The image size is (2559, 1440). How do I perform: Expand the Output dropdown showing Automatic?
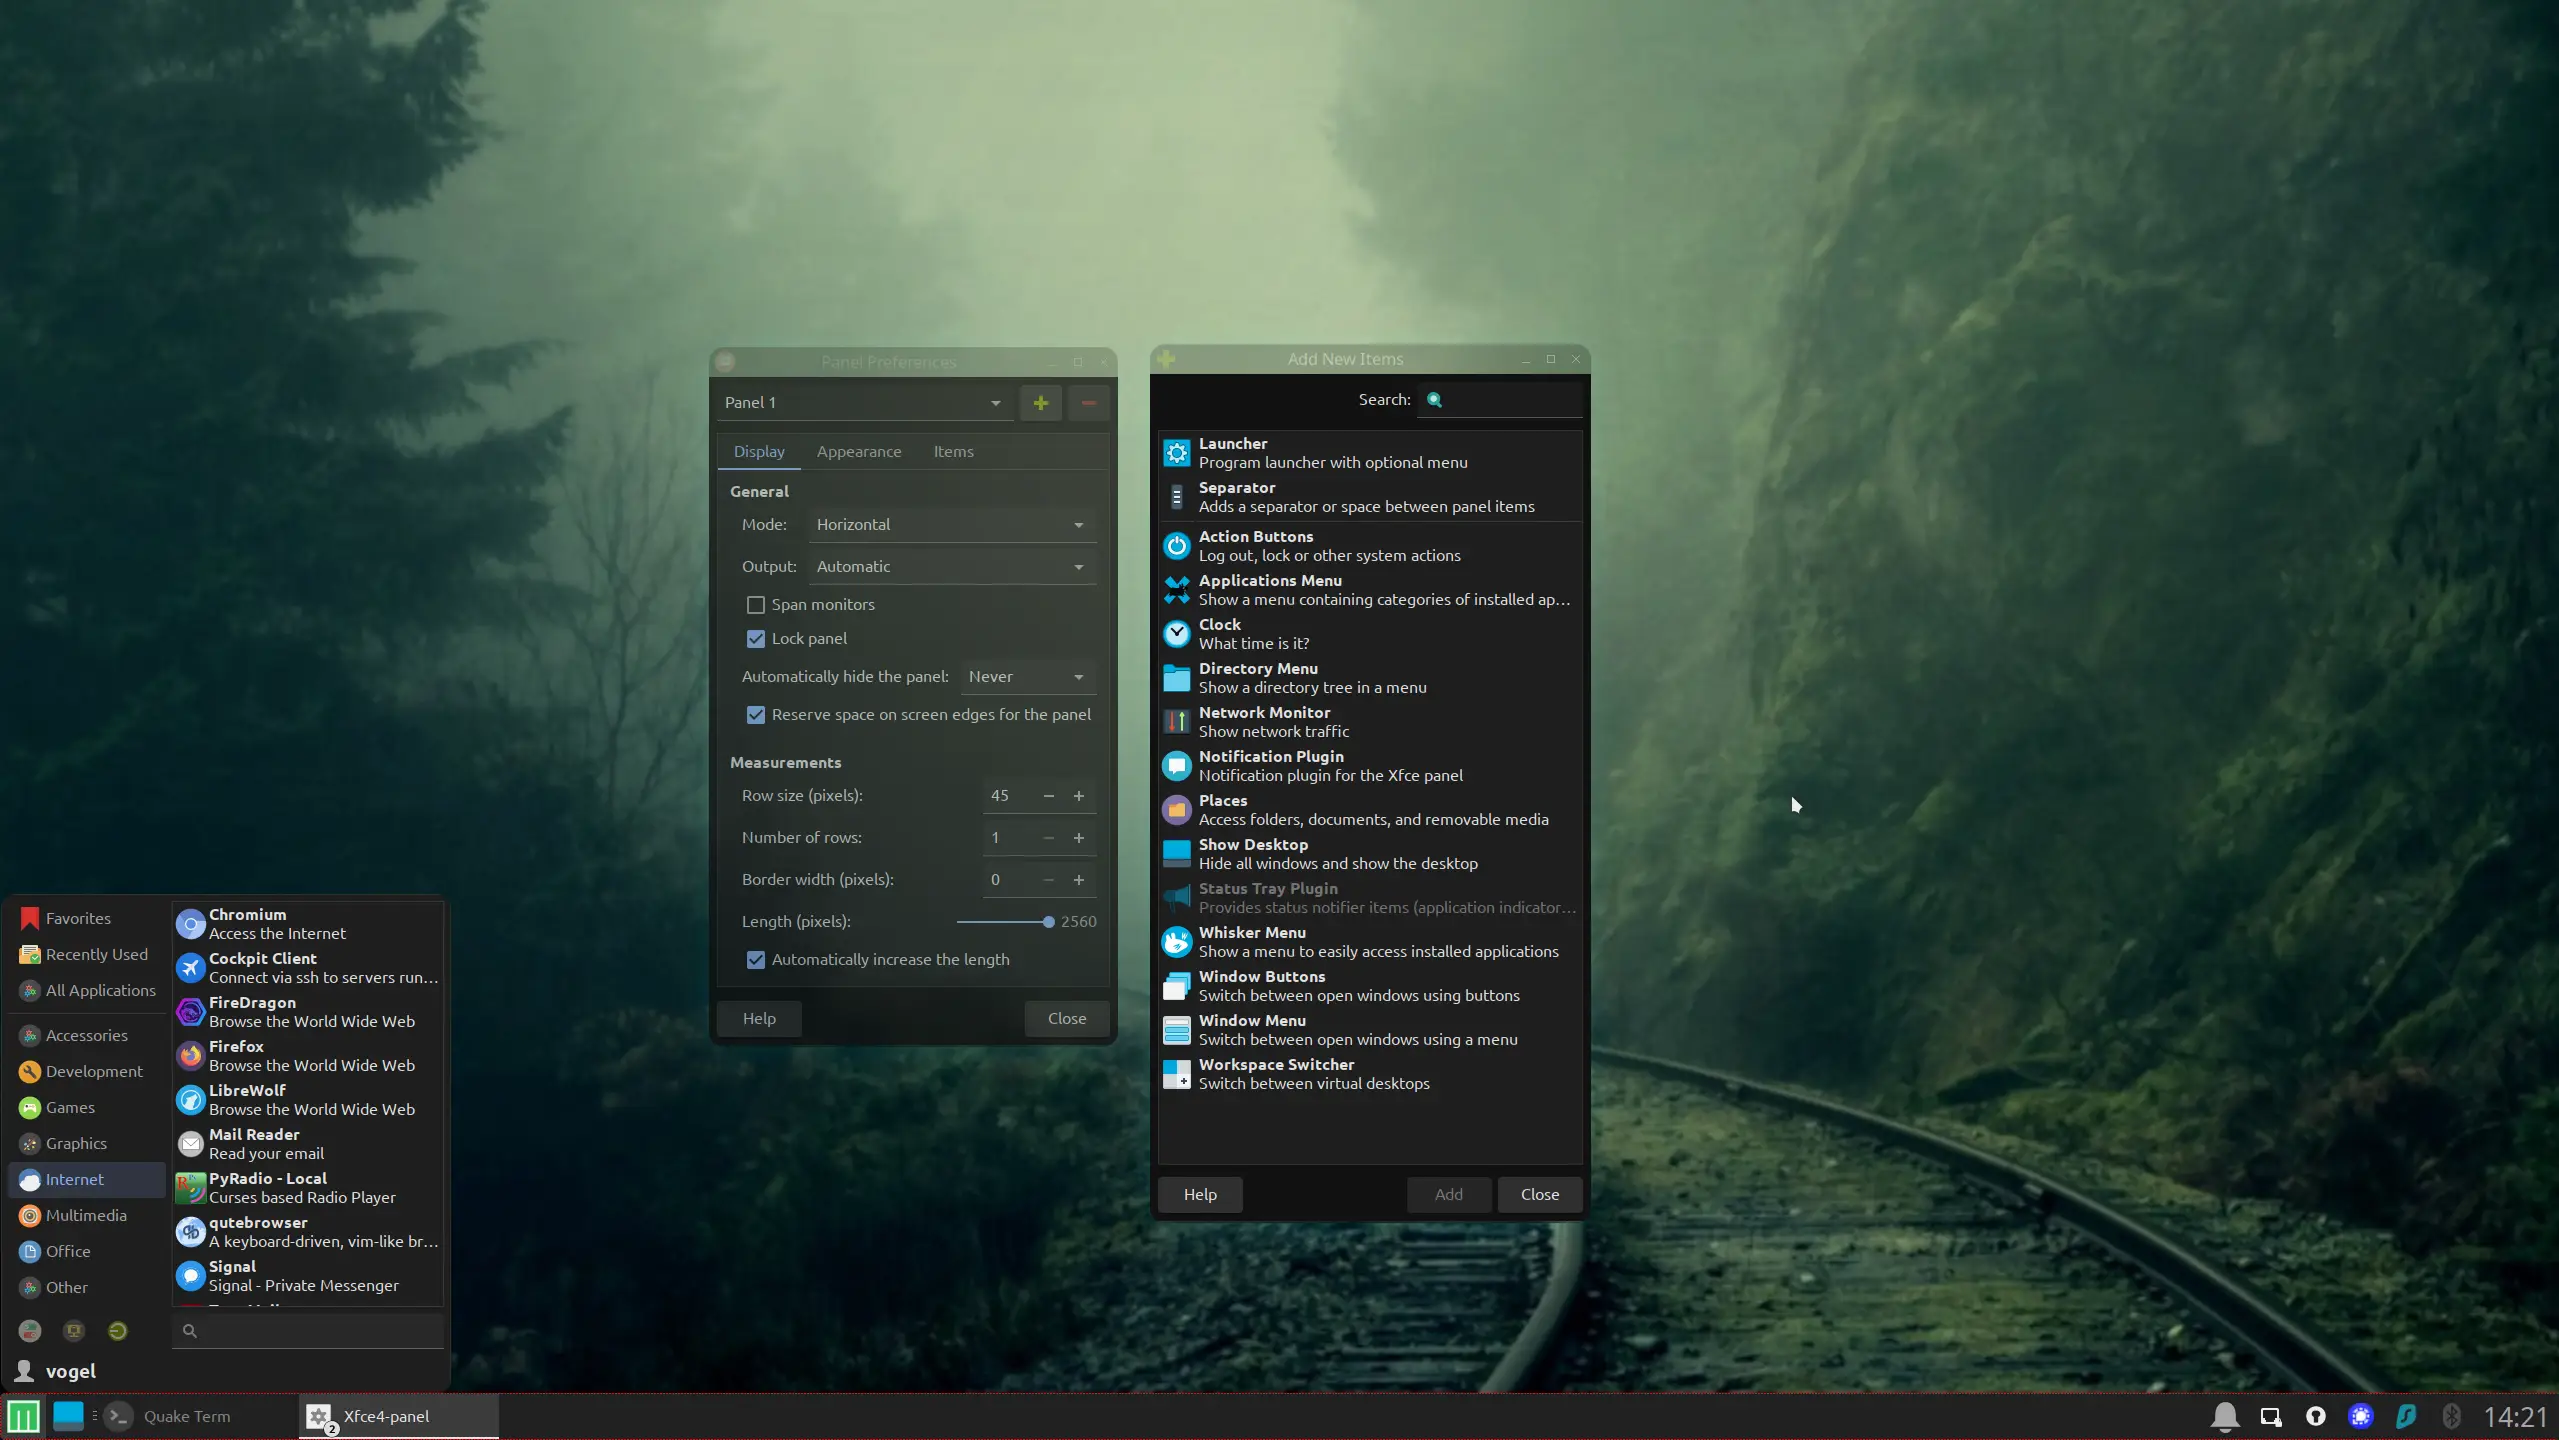(x=950, y=567)
